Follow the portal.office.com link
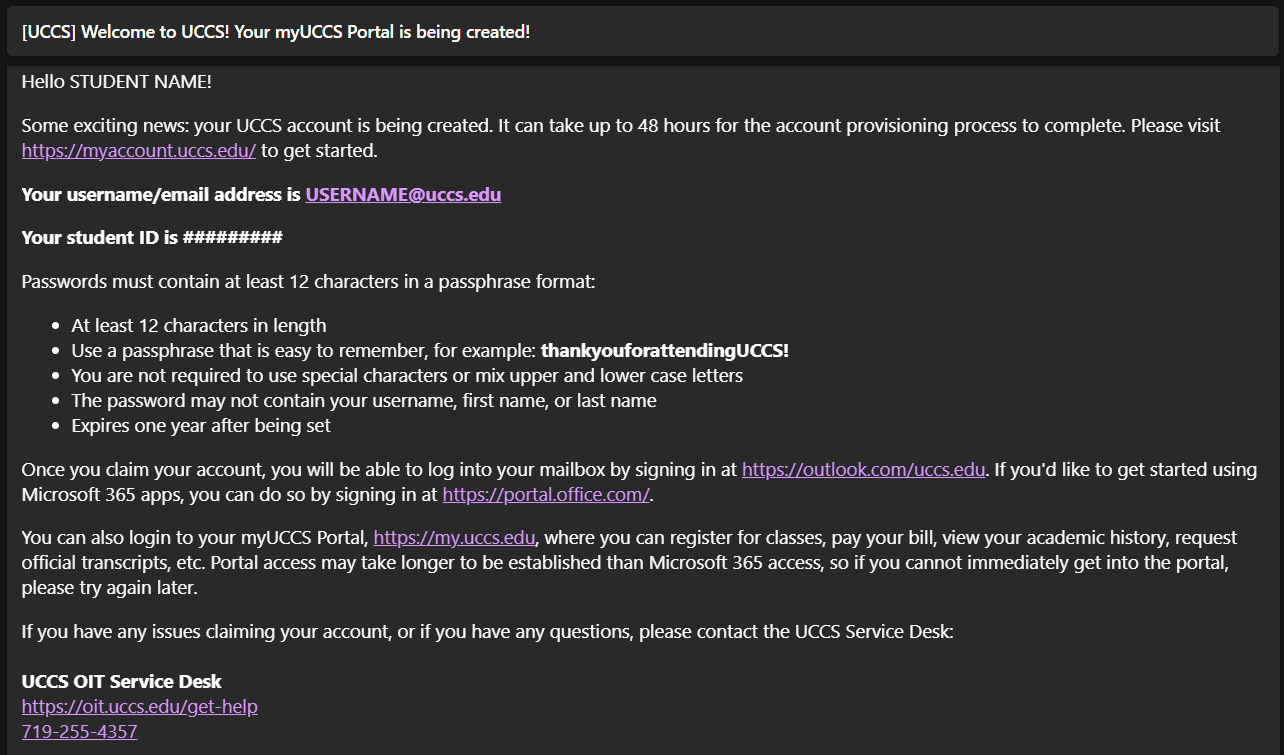The width and height of the screenshot is (1284, 755). coord(546,494)
